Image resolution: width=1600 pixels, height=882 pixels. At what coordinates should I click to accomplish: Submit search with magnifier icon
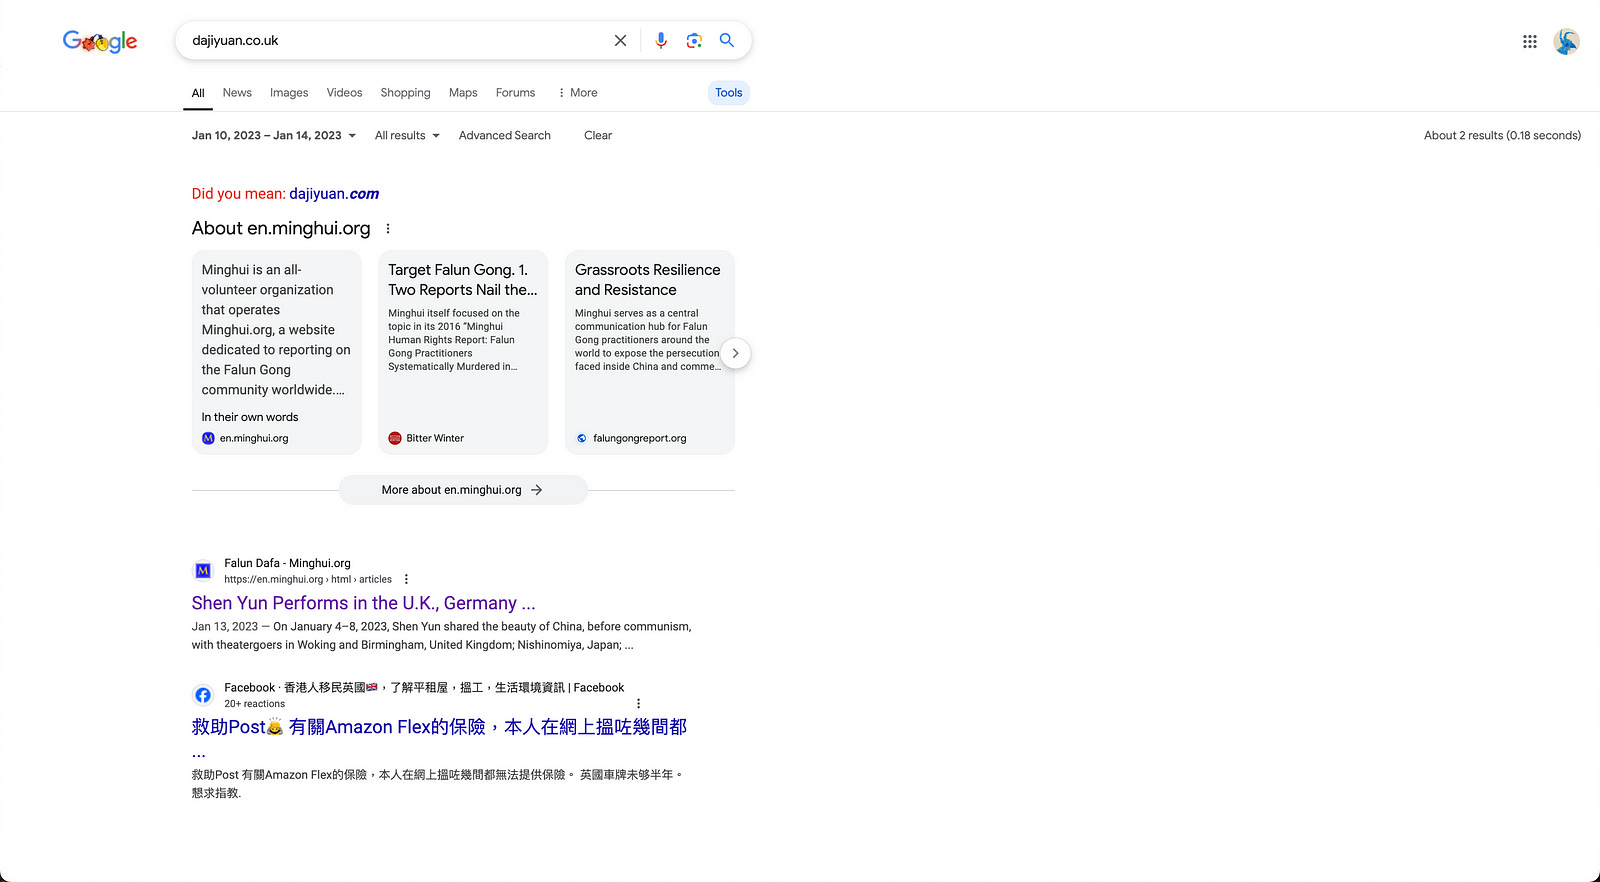[727, 41]
